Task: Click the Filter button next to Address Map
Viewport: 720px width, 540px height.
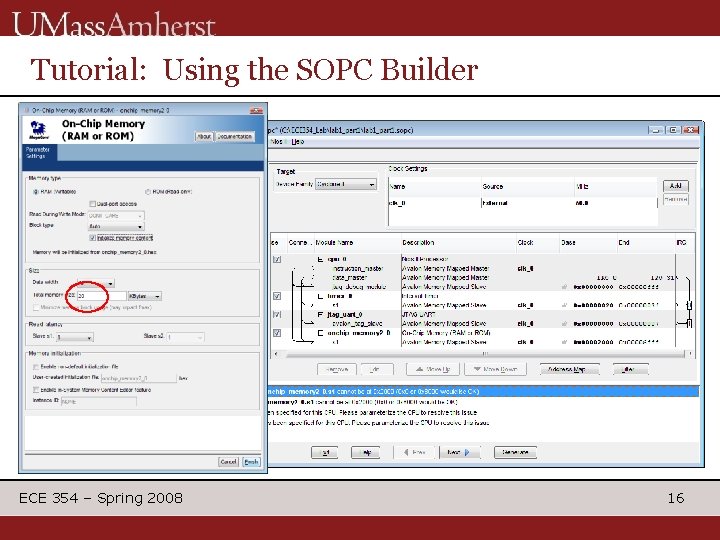Action: pyautogui.click(x=630, y=369)
